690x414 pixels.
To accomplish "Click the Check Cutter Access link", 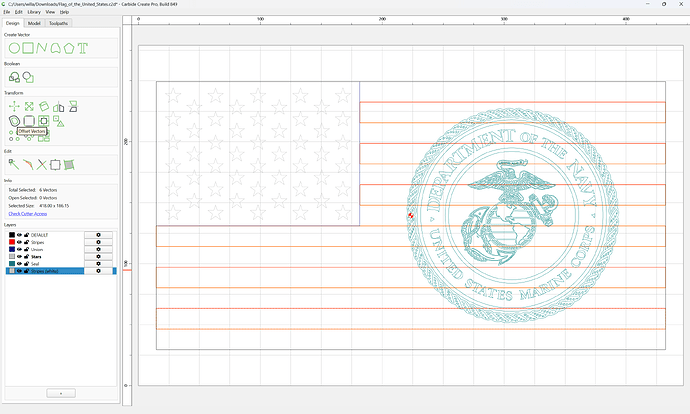I will point(28,214).
